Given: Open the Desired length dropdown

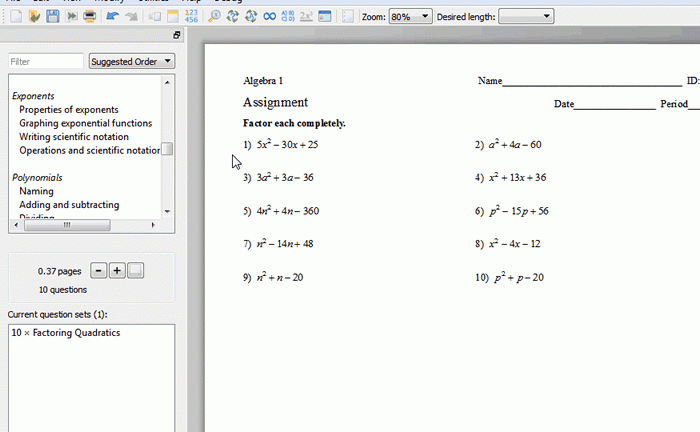Looking at the screenshot, I should click(526, 17).
